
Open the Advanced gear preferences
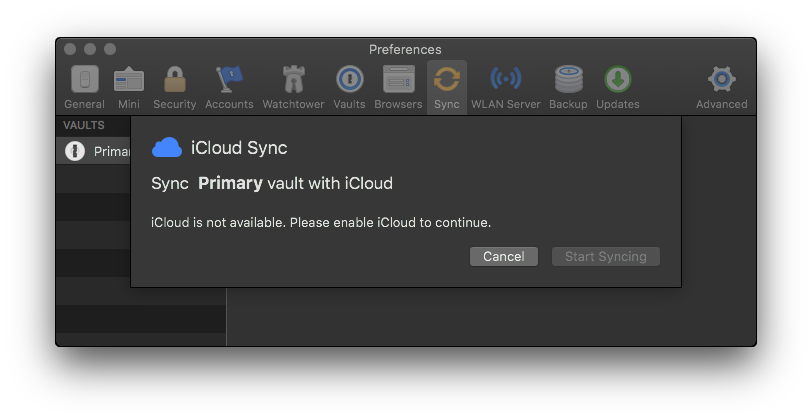click(721, 88)
